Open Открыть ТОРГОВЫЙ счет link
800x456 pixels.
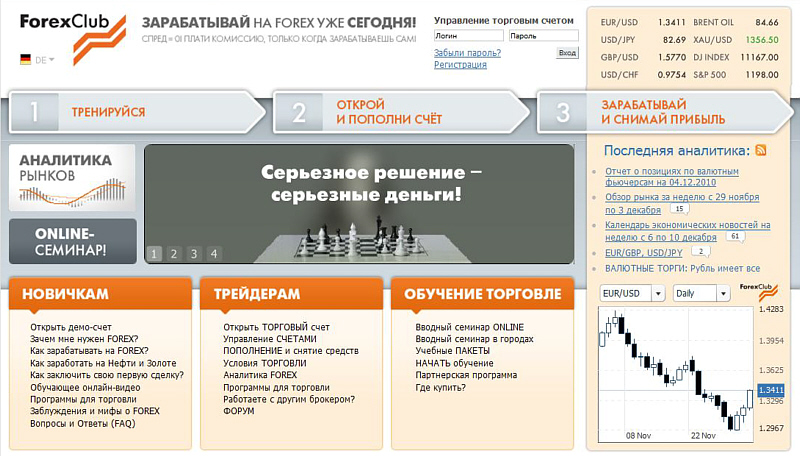[277, 327]
